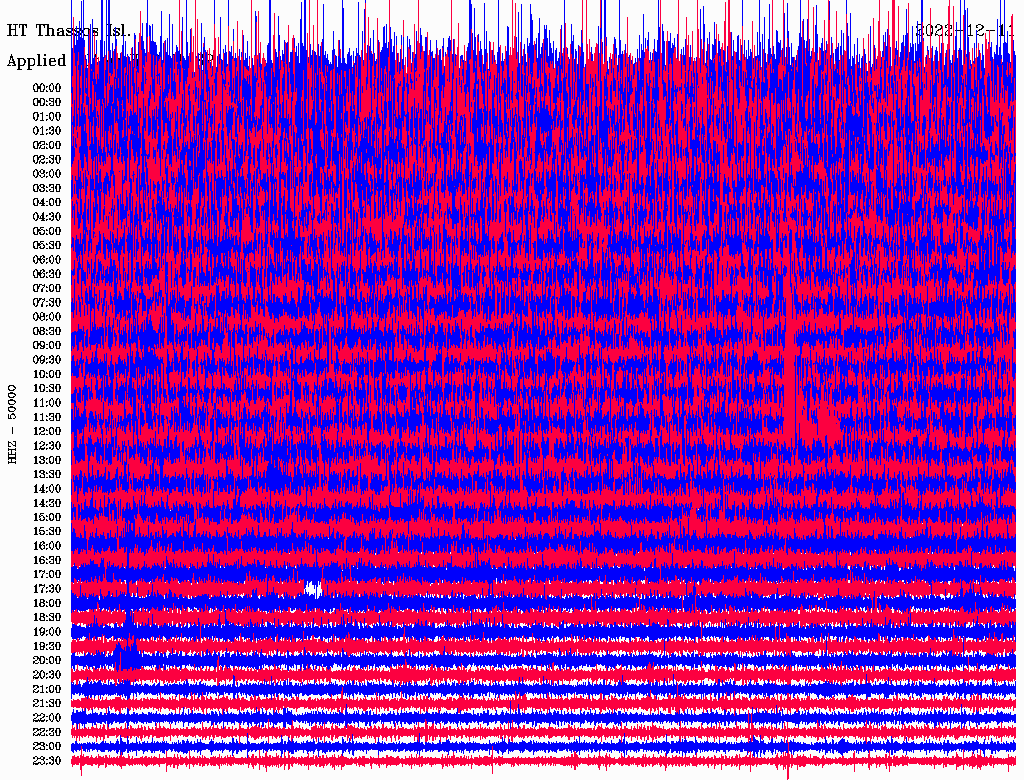The width and height of the screenshot is (1024, 780).
Task: Select the 22:30 time label
Action: pyautogui.click(x=47, y=732)
